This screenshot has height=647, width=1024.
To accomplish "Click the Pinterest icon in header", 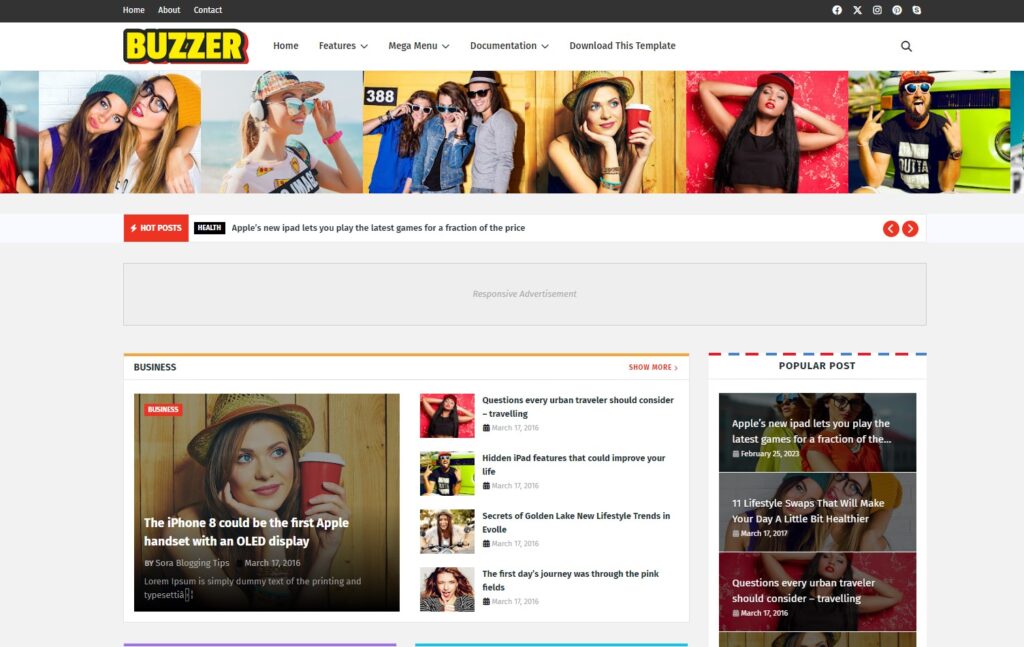I will pyautogui.click(x=897, y=10).
